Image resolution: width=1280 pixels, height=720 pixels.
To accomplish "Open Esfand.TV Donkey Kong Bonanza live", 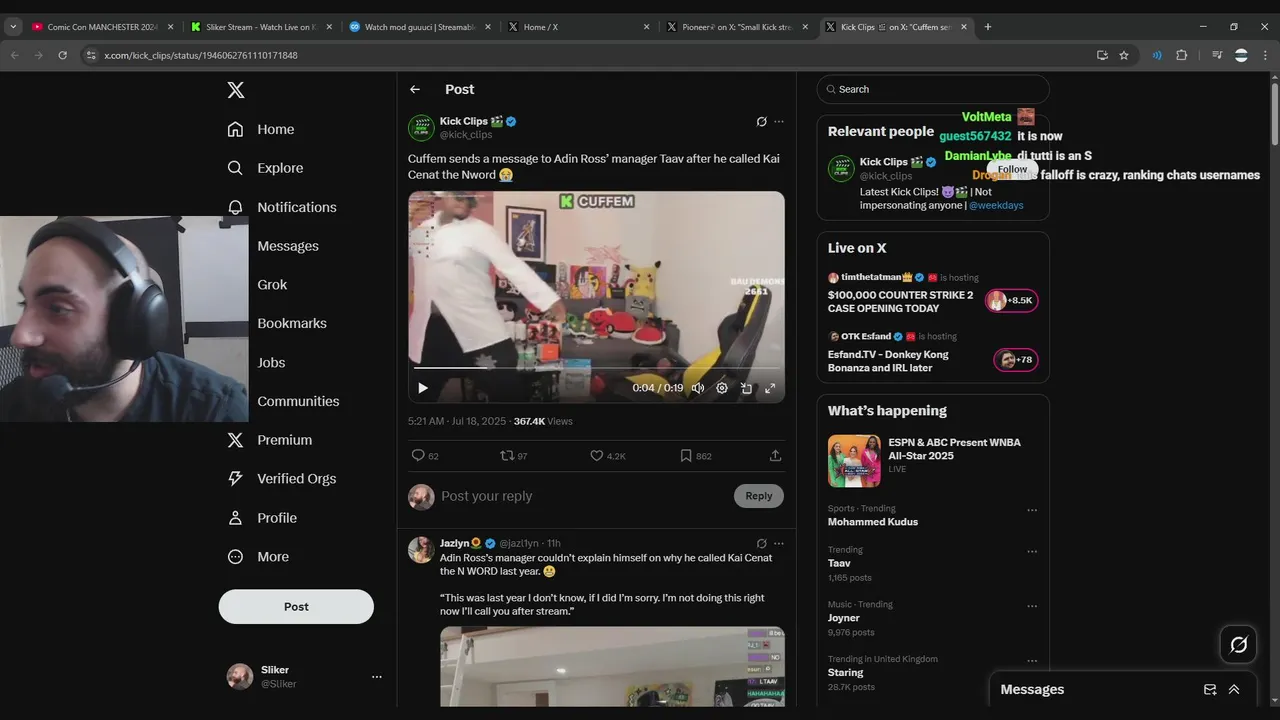I will (x=933, y=351).
